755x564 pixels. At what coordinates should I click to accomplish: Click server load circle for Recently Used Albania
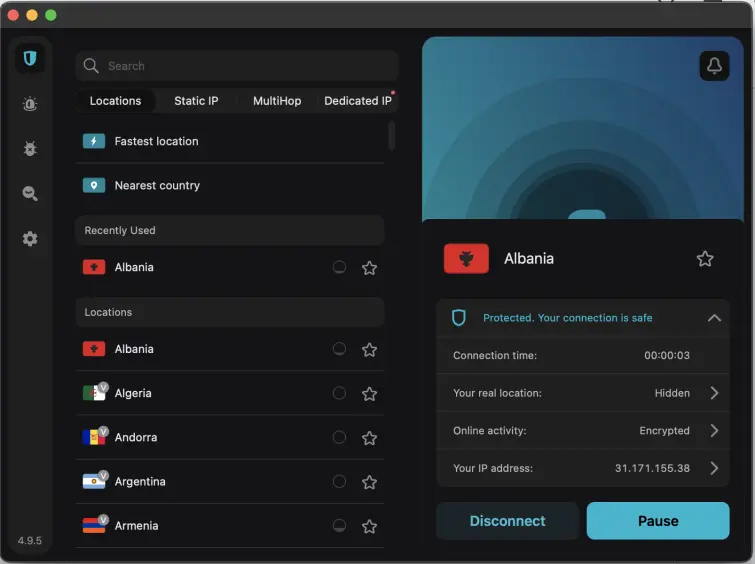[339, 267]
